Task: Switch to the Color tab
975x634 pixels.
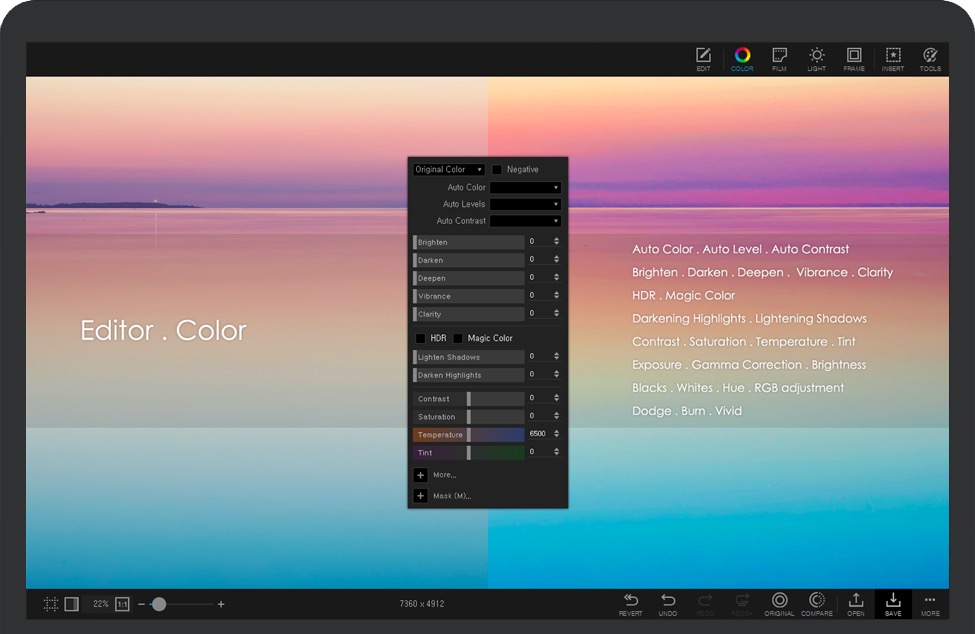Action: (742, 58)
